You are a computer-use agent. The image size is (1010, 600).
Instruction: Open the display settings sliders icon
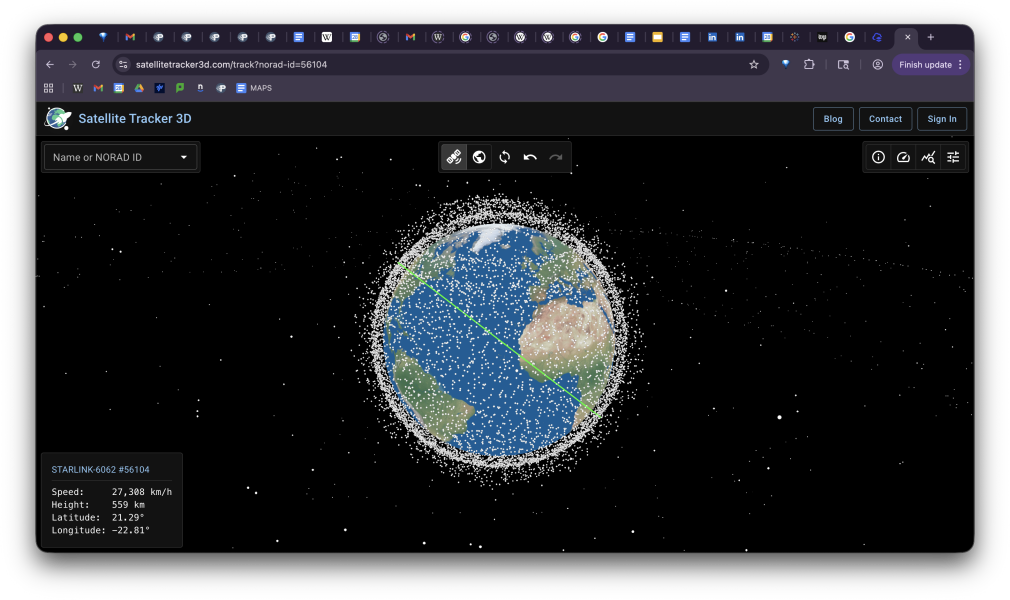pyautogui.click(x=953, y=157)
